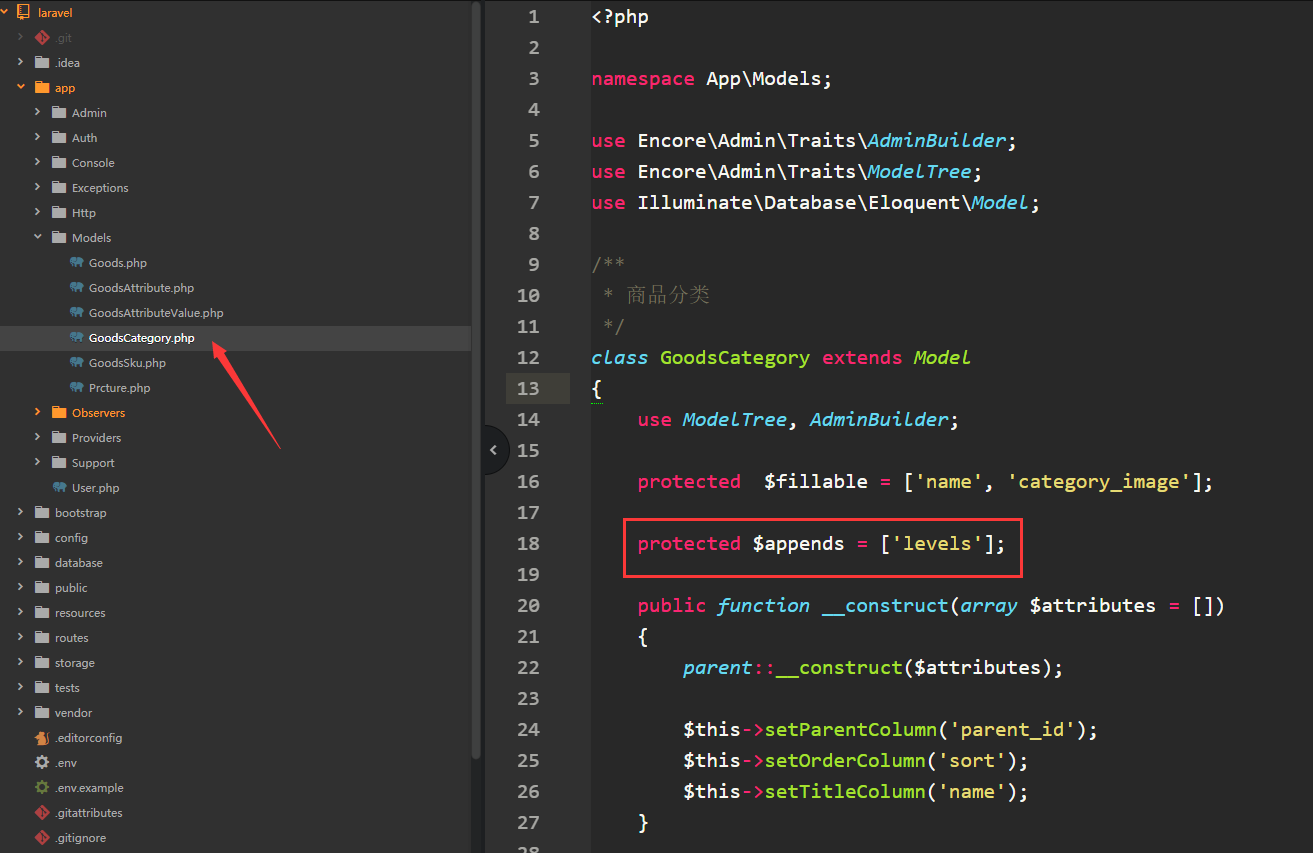Open GoodsAttributeValue.php file
Viewport: 1313px width, 853px height.
tap(156, 313)
